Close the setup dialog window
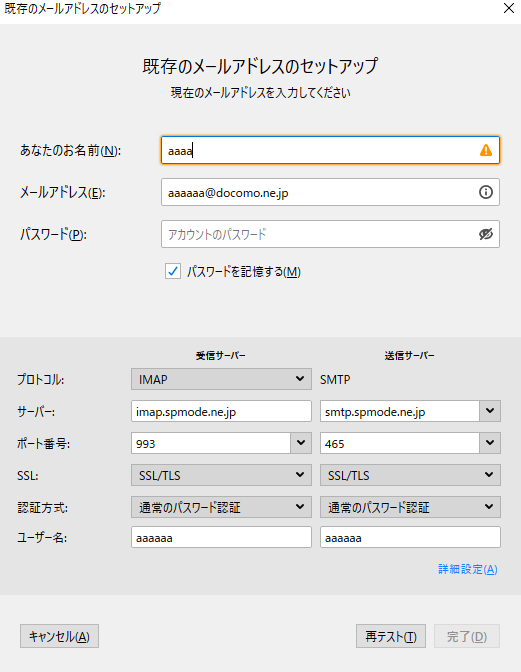 pos(509,8)
